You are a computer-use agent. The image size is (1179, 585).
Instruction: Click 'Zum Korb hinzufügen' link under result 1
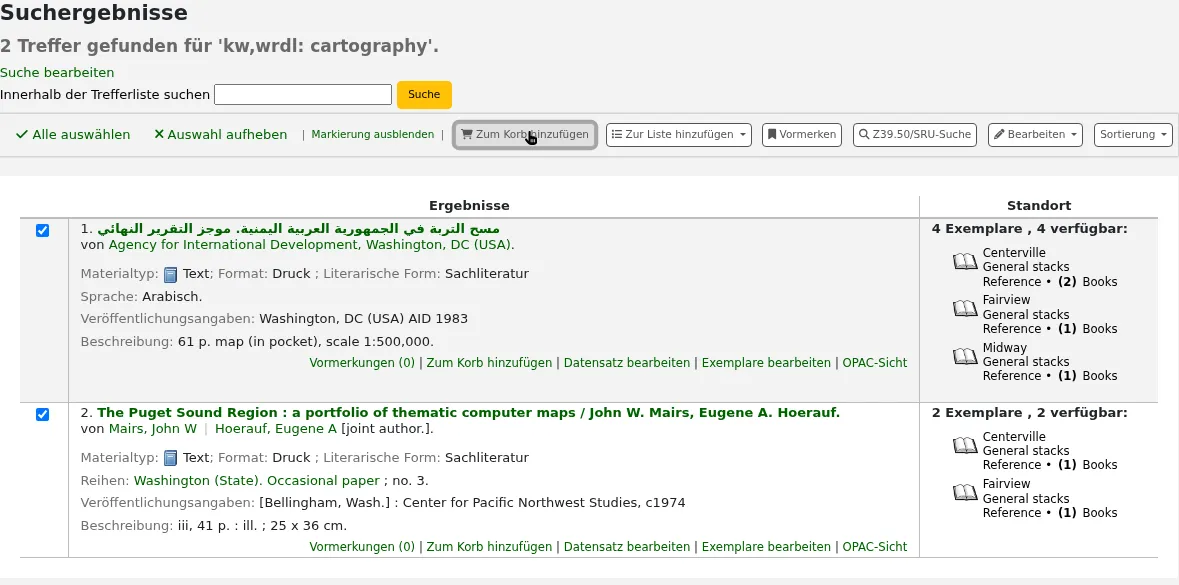[x=489, y=363]
